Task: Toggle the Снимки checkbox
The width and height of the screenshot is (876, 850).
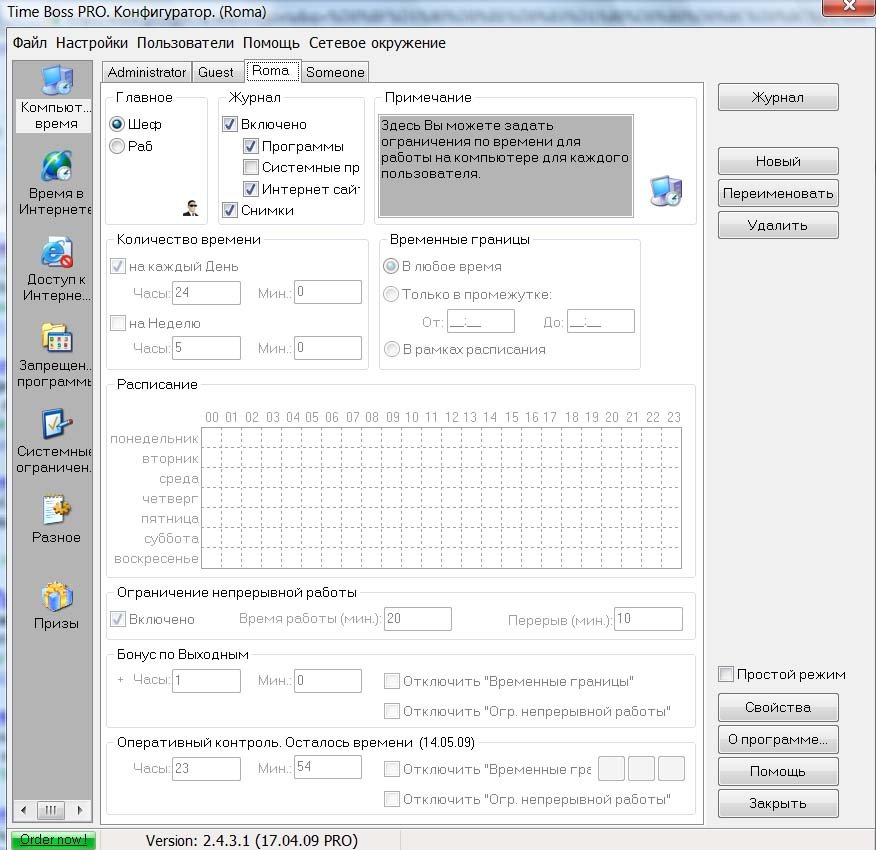Action: pos(230,210)
